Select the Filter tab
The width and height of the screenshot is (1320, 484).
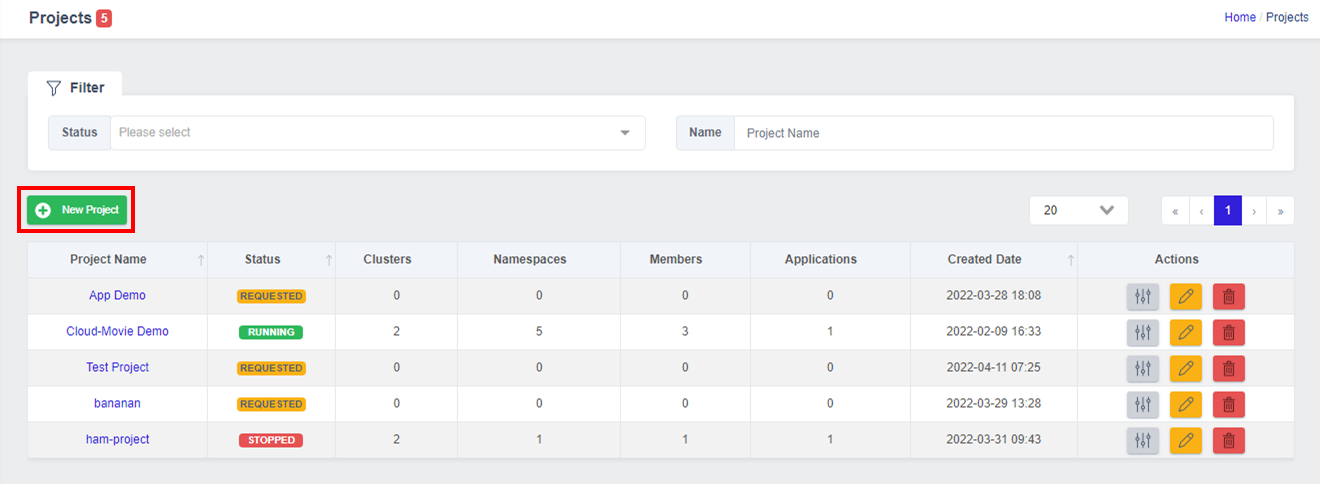(75, 88)
